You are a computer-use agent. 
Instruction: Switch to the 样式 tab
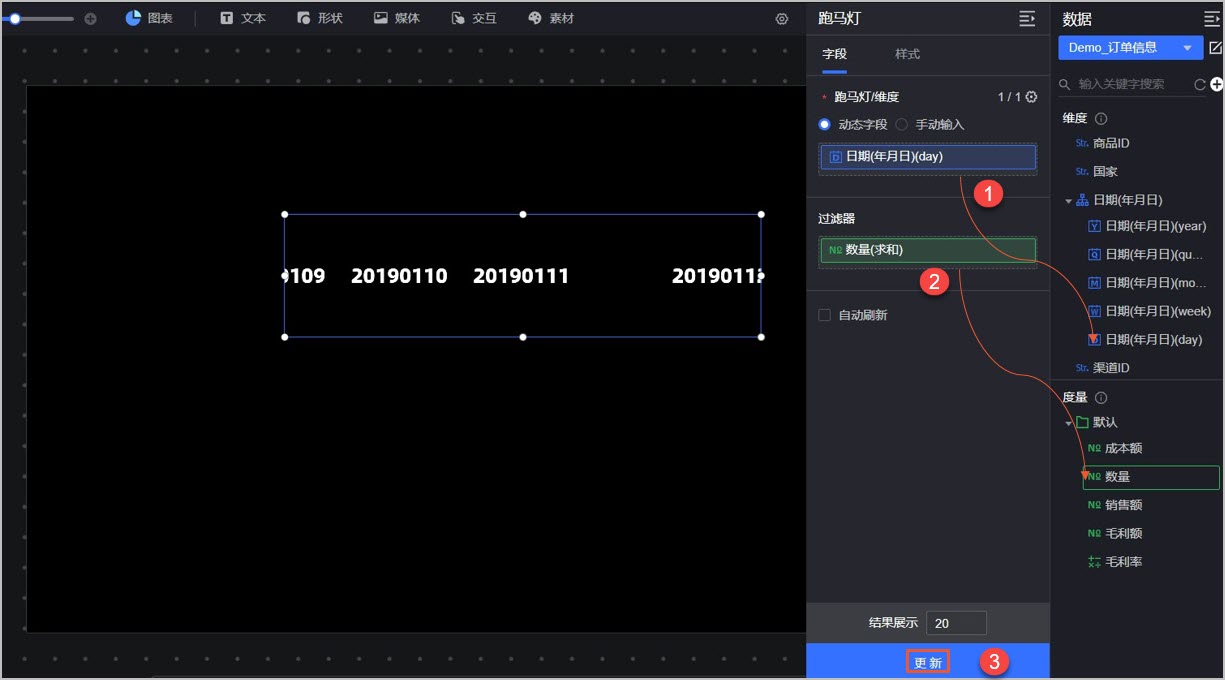pos(907,54)
